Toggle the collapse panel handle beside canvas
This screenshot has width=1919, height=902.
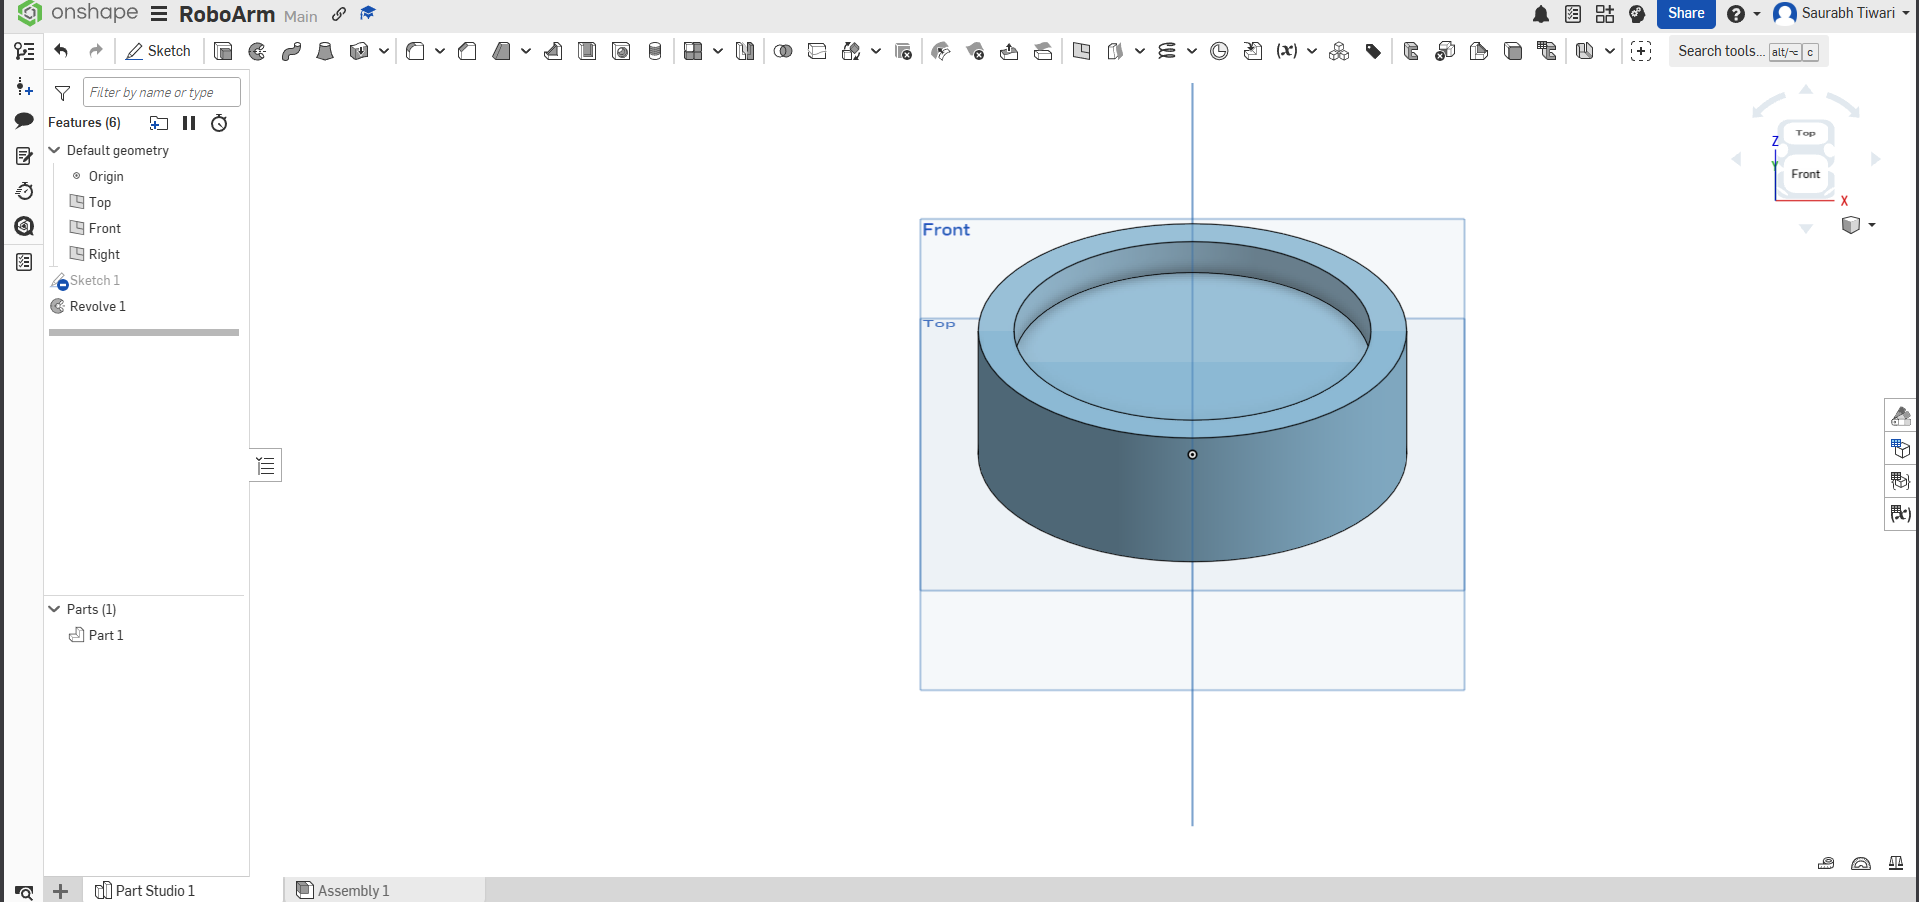[x=265, y=465]
